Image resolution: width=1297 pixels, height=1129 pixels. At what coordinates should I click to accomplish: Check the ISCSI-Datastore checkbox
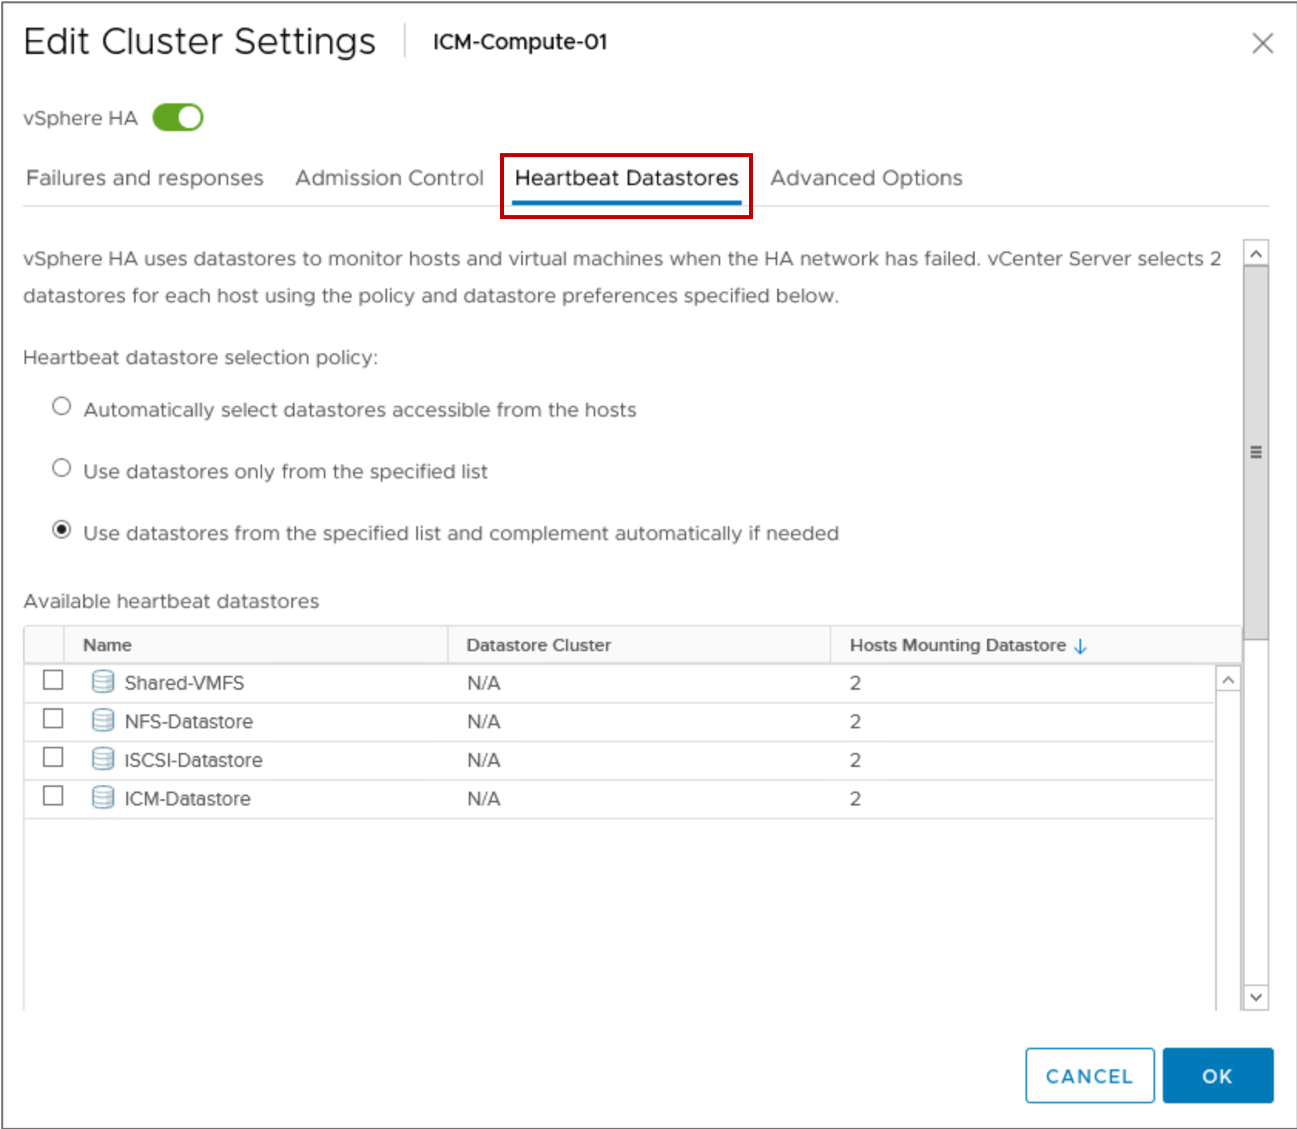click(53, 757)
